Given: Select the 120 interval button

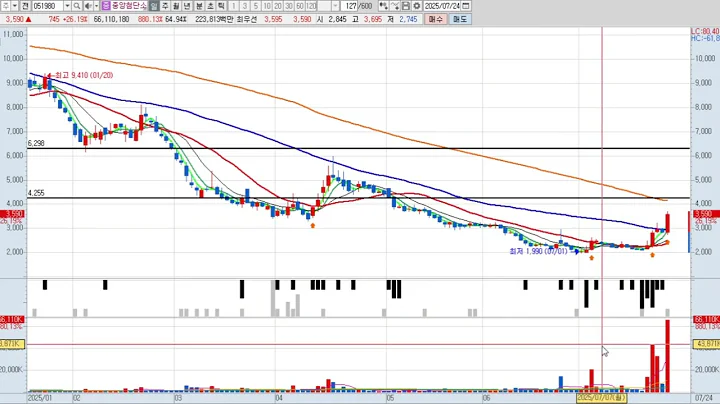Looking at the screenshot, I should pyautogui.click(x=311, y=6).
